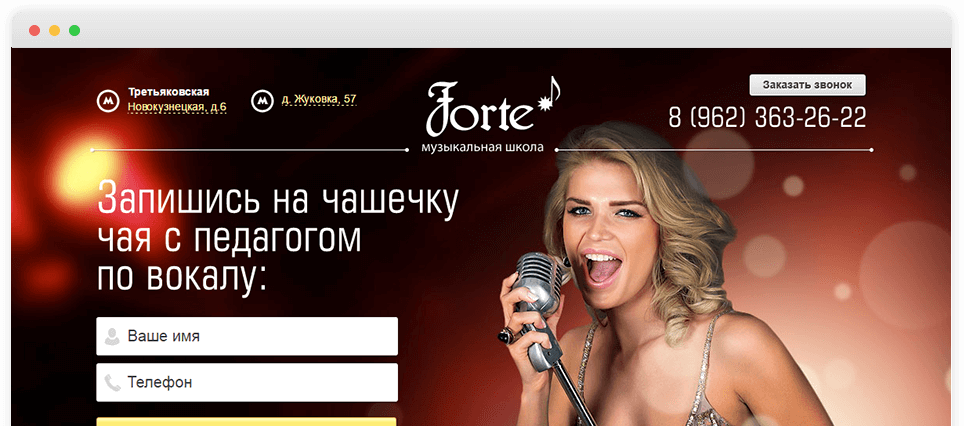
Task: Open the д. Жуковка, 57 address link
Action: 319,99
